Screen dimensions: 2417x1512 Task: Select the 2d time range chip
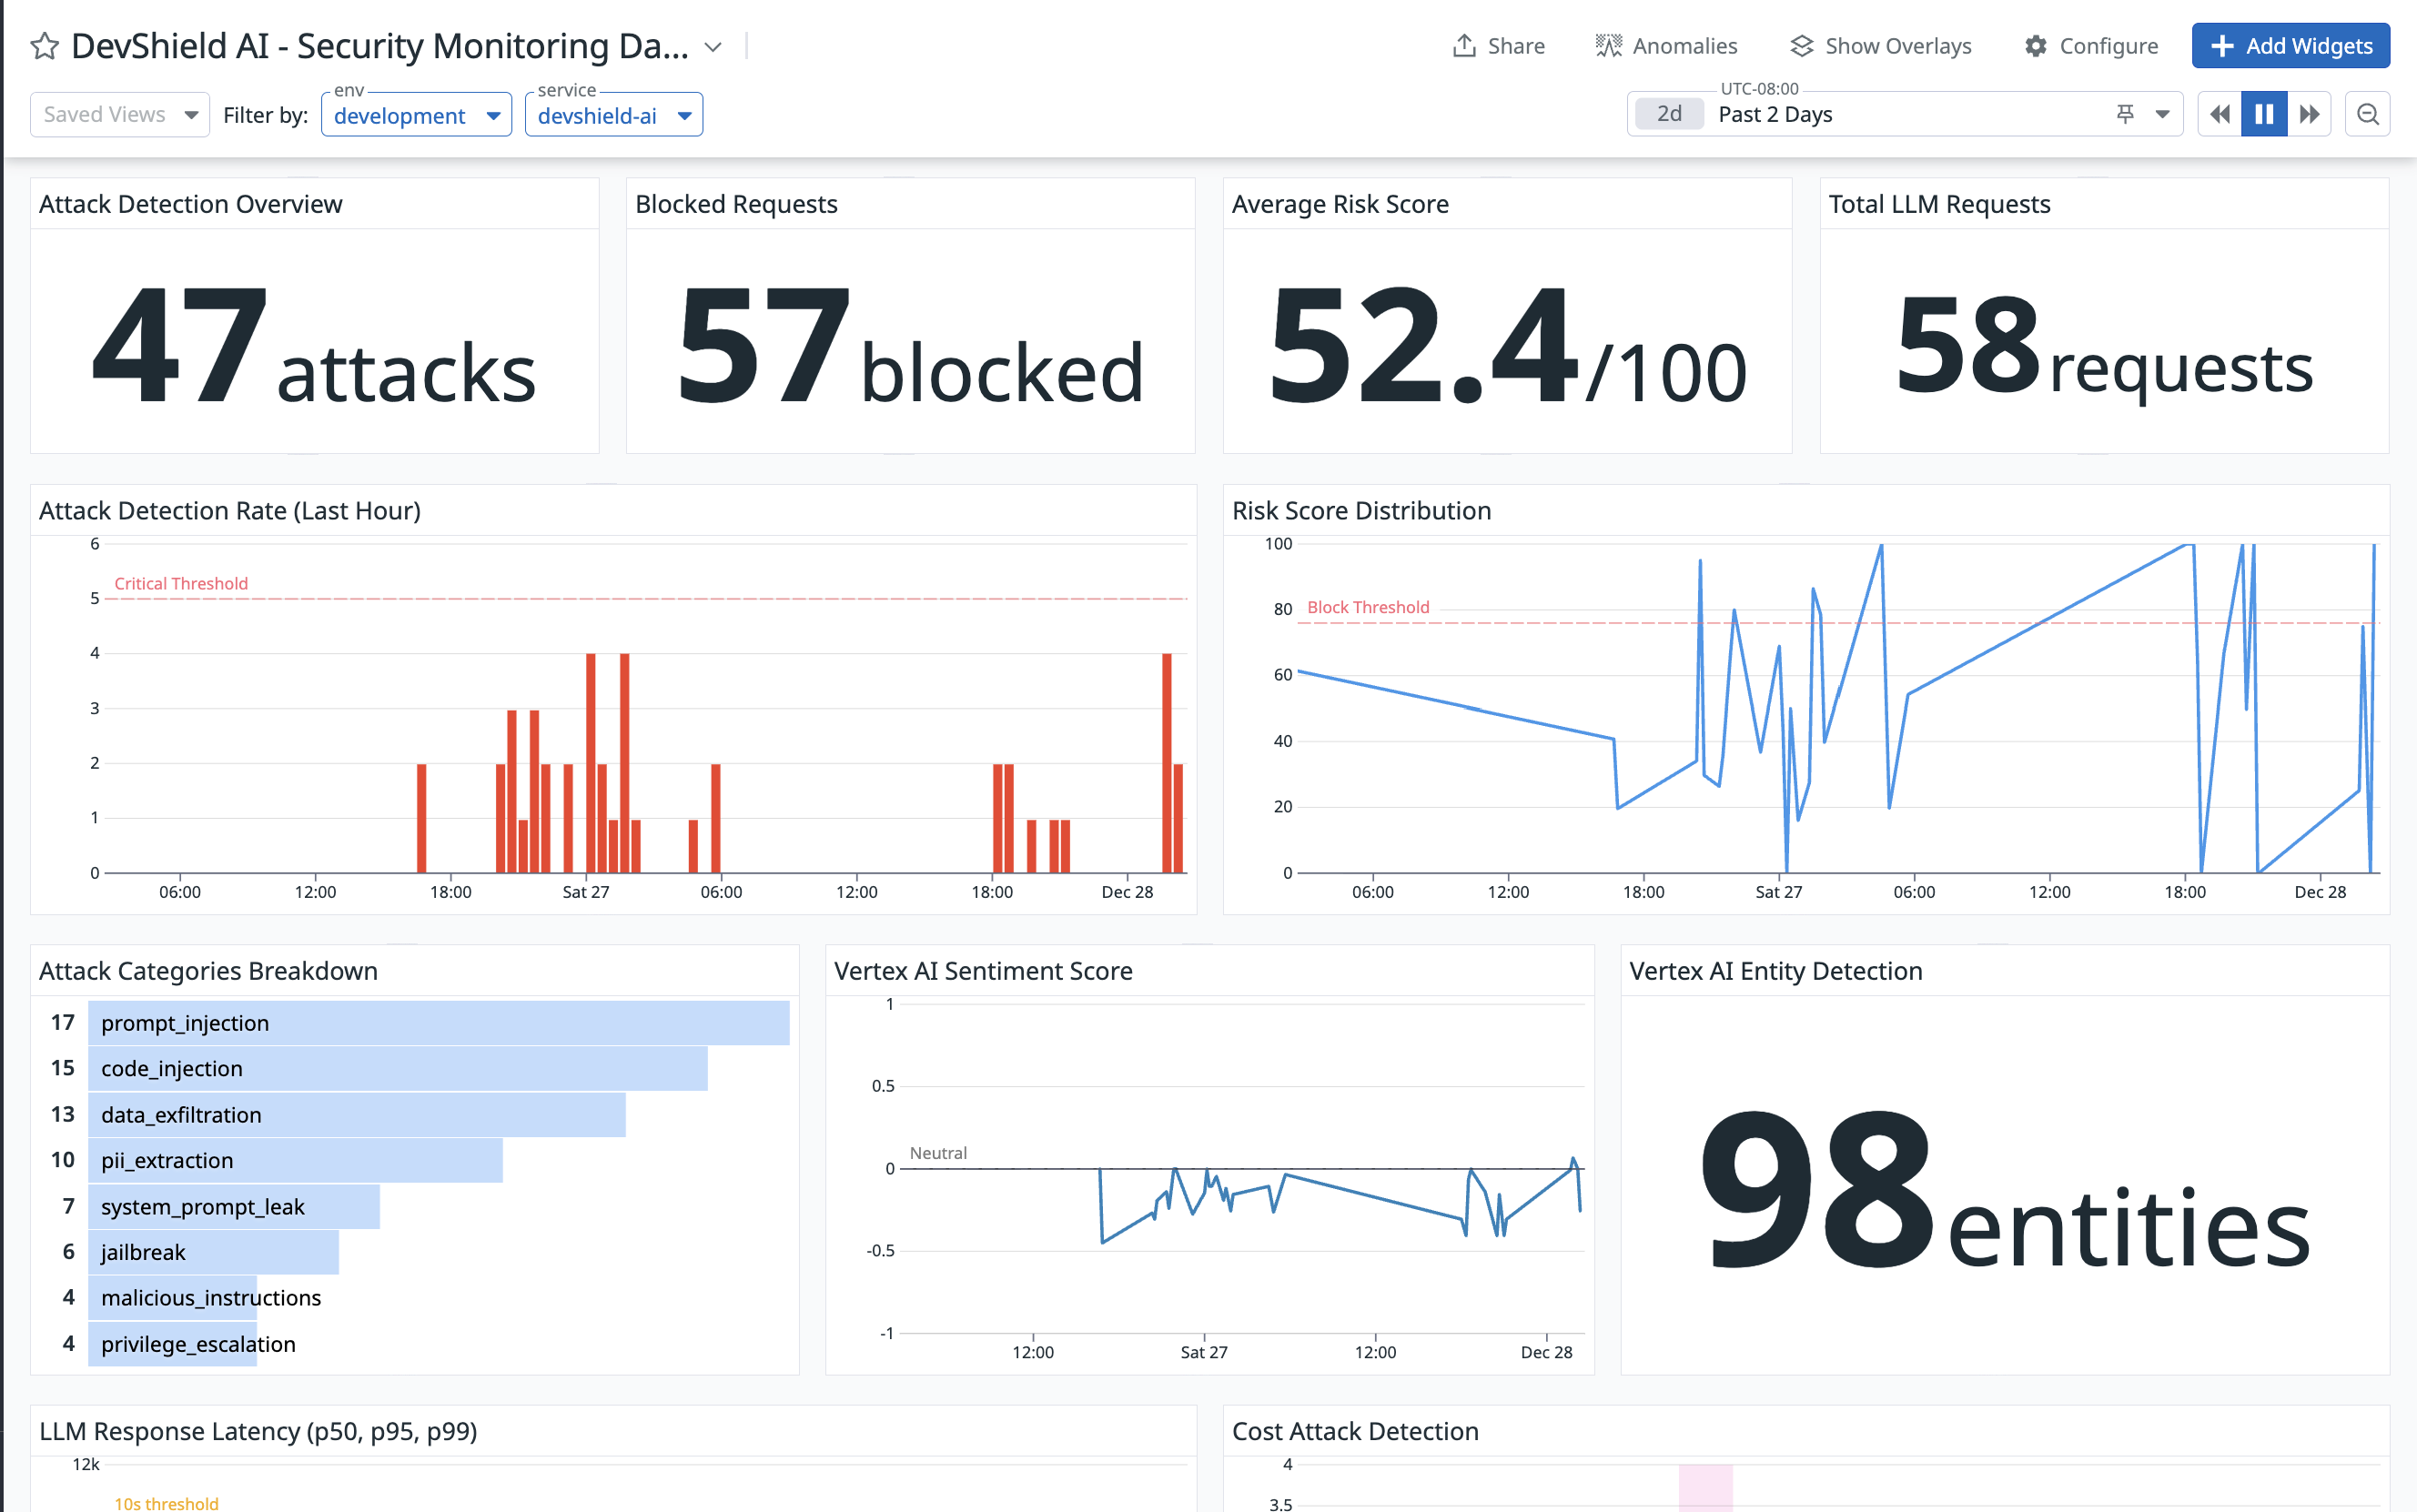click(x=1668, y=114)
